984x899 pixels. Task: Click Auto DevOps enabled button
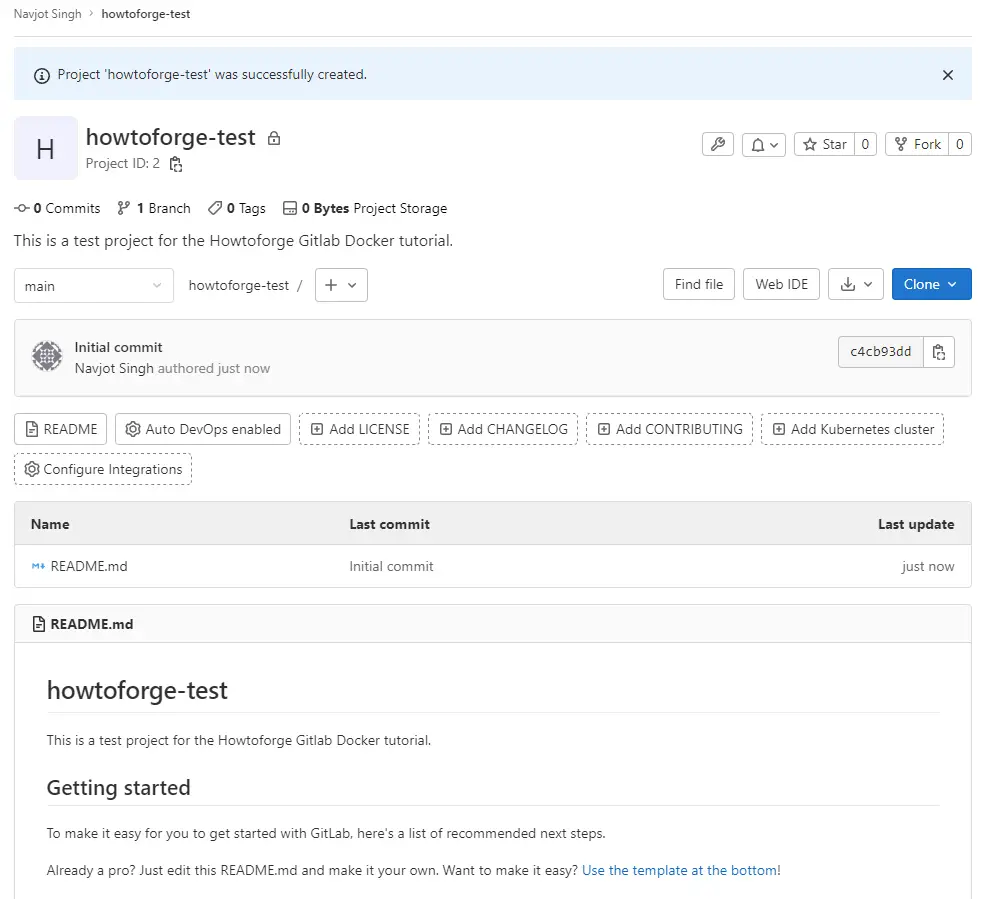coord(203,429)
